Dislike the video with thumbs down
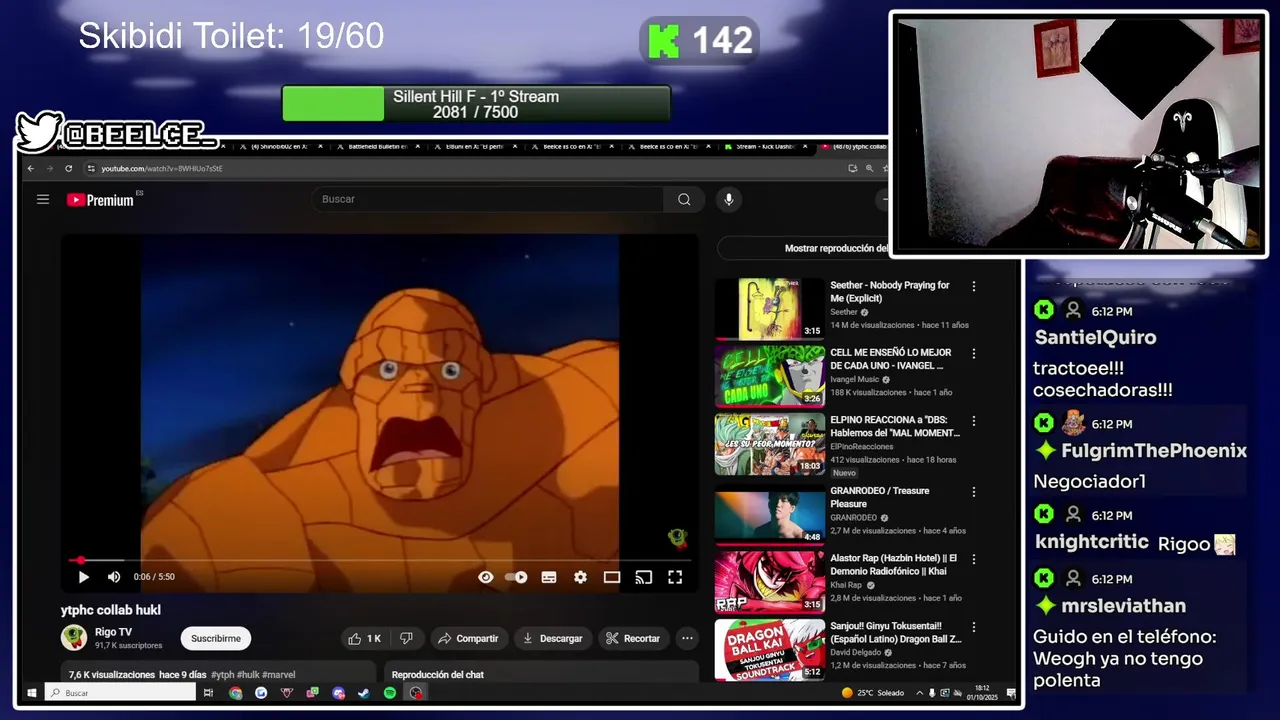This screenshot has width=1280, height=720. [406, 638]
